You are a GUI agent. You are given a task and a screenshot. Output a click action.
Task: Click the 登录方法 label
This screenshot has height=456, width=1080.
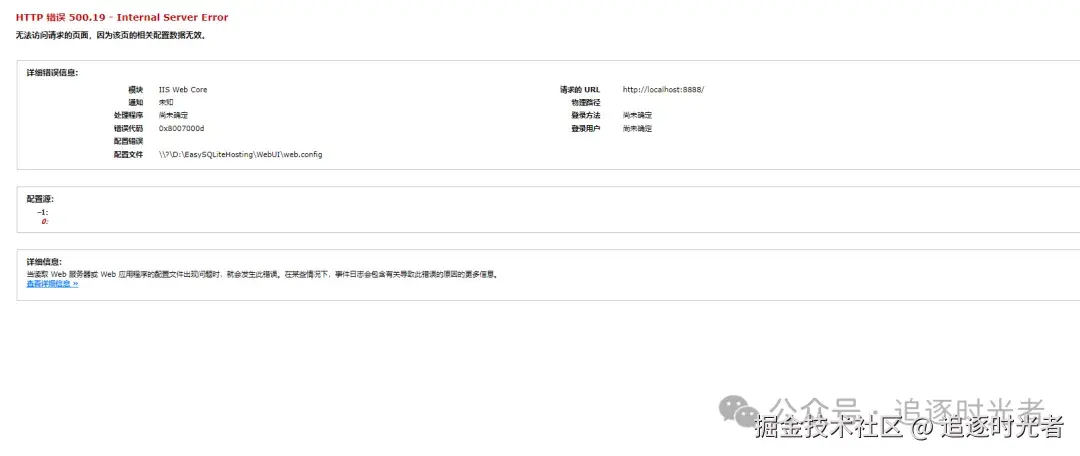coord(586,115)
